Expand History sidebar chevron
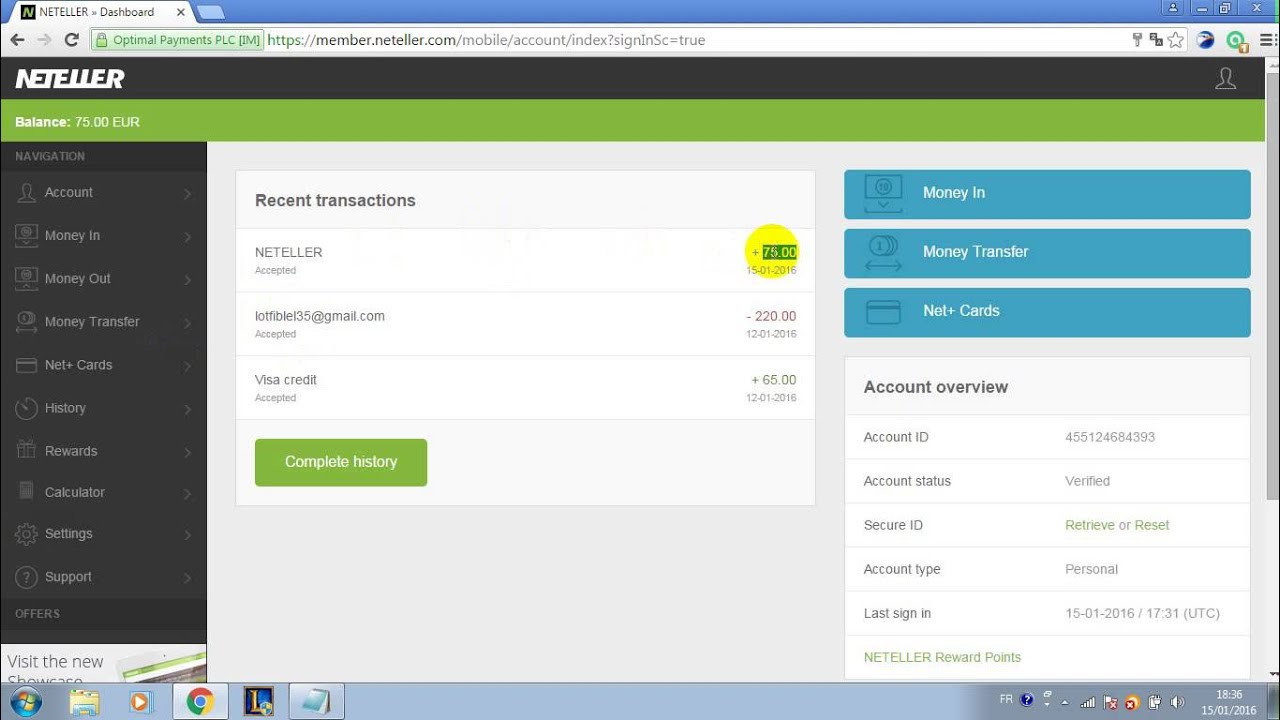The width and height of the screenshot is (1280, 720). click(x=187, y=409)
